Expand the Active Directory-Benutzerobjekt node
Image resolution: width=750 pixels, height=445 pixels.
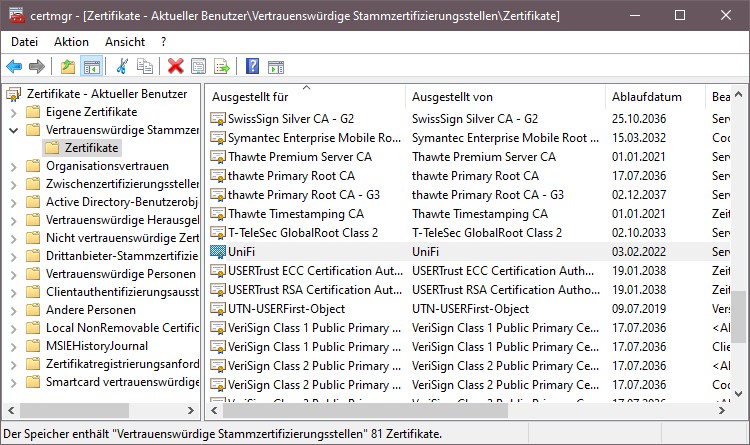click(x=13, y=202)
